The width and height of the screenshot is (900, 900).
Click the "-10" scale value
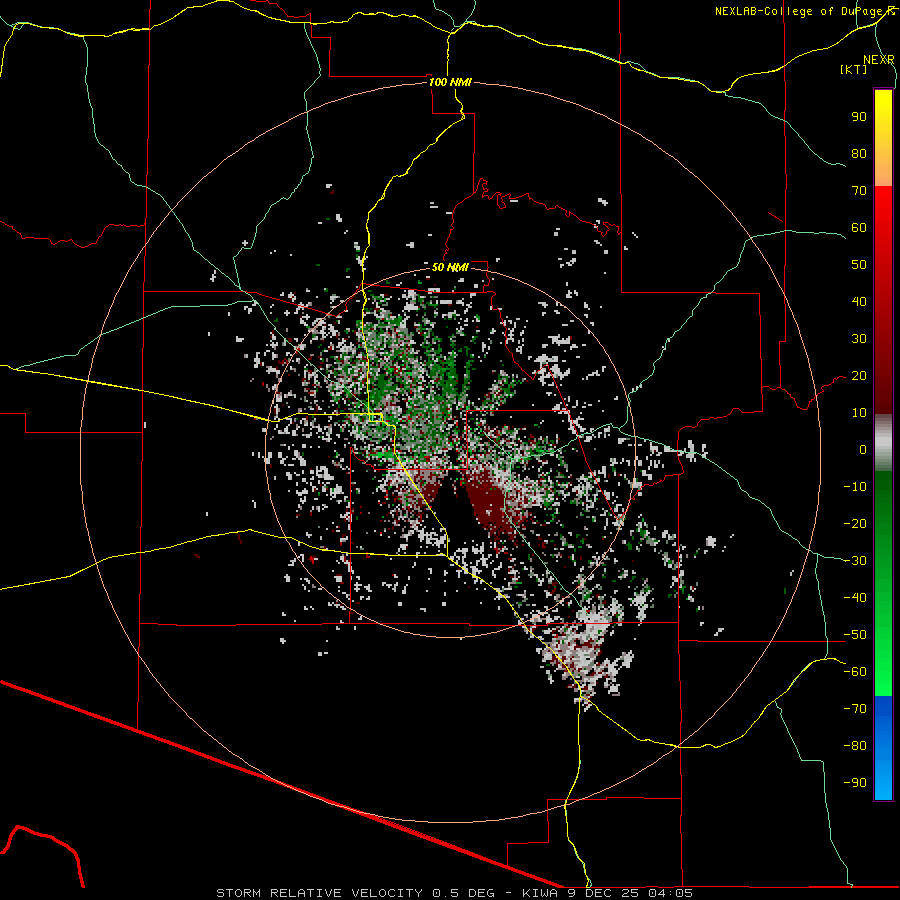click(x=855, y=487)
